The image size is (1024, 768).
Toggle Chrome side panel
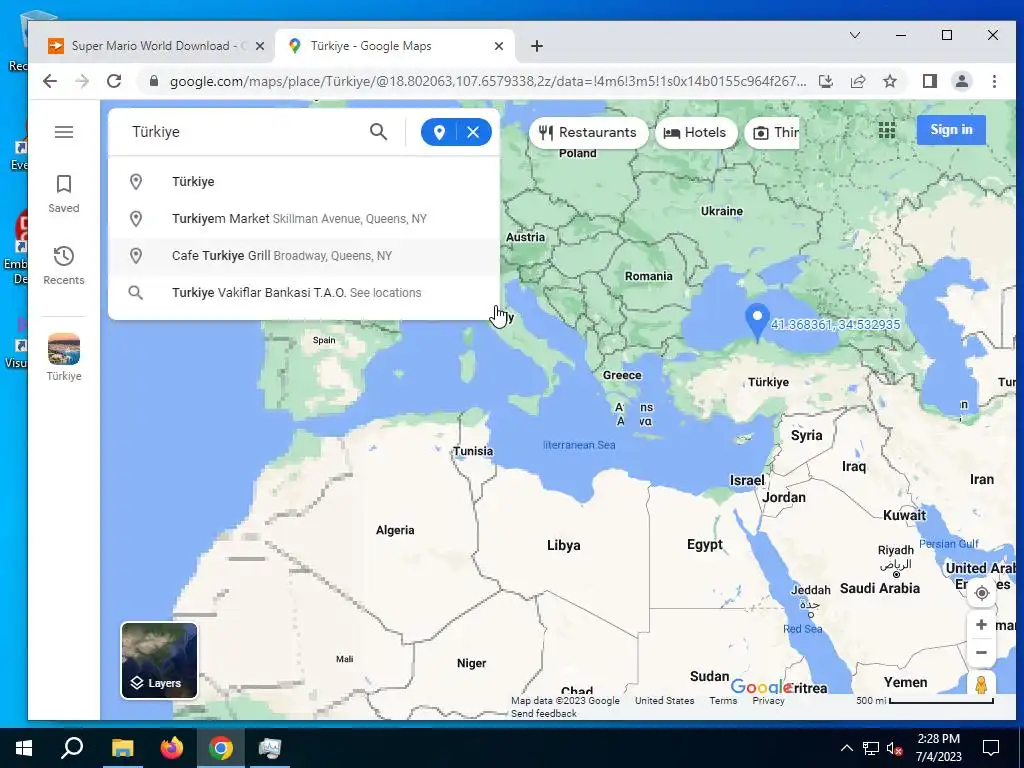coord(930,81)
